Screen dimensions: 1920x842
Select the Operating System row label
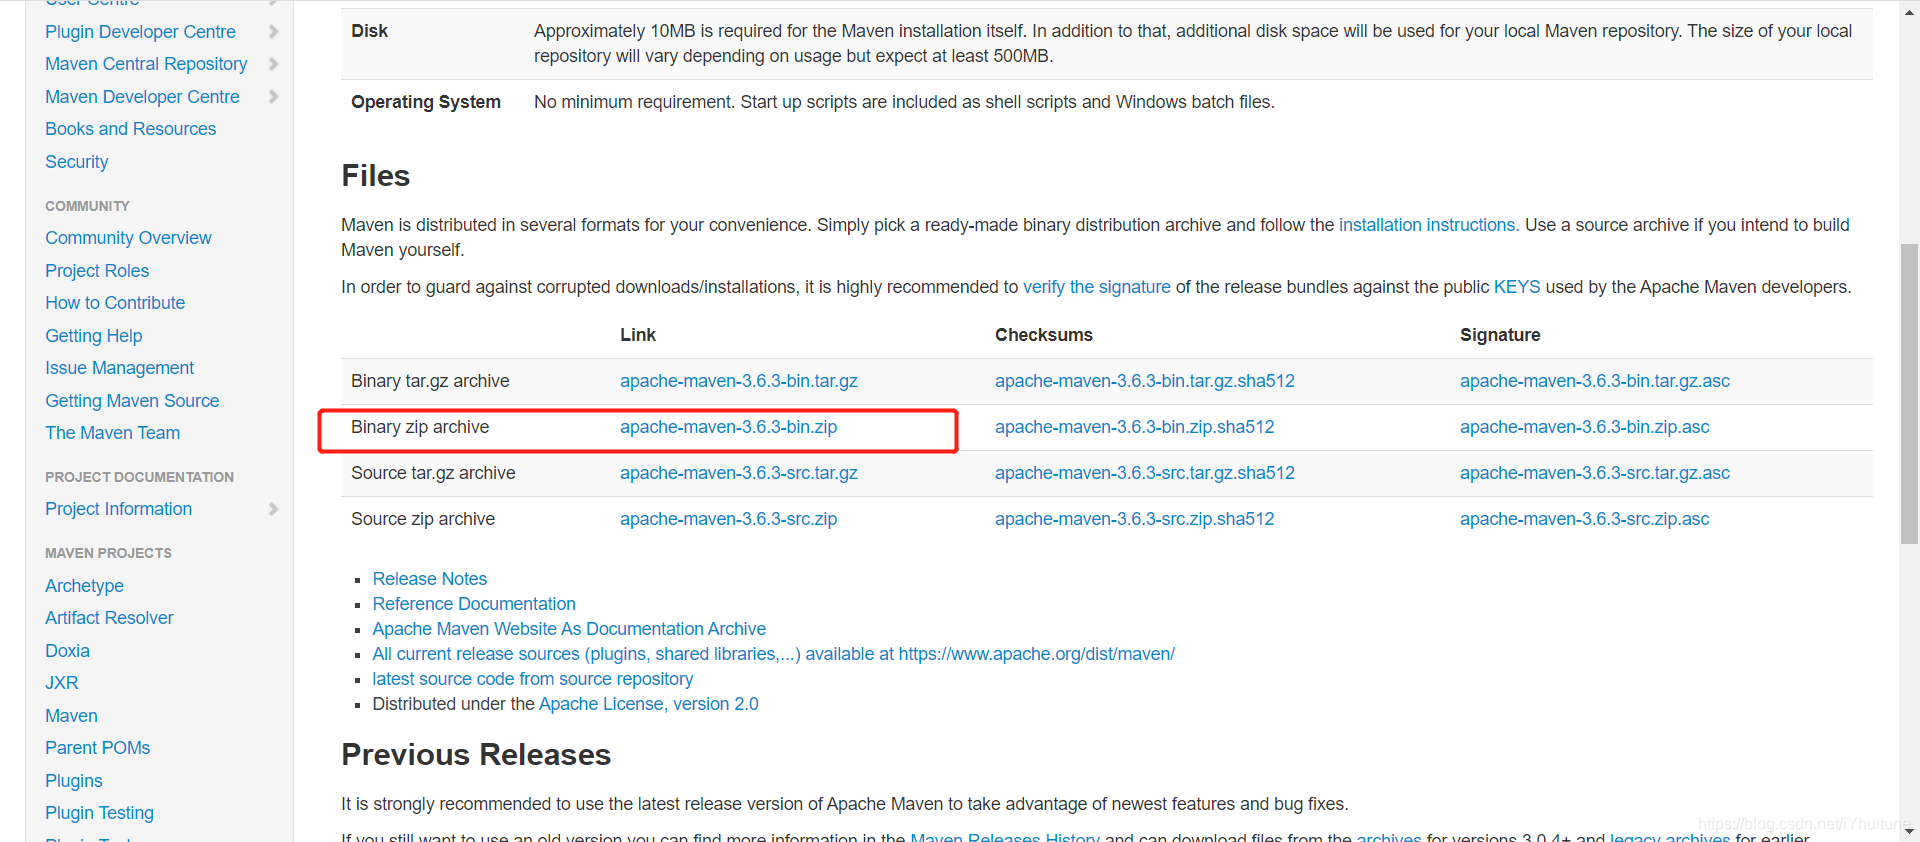click(x=425, y=102)
